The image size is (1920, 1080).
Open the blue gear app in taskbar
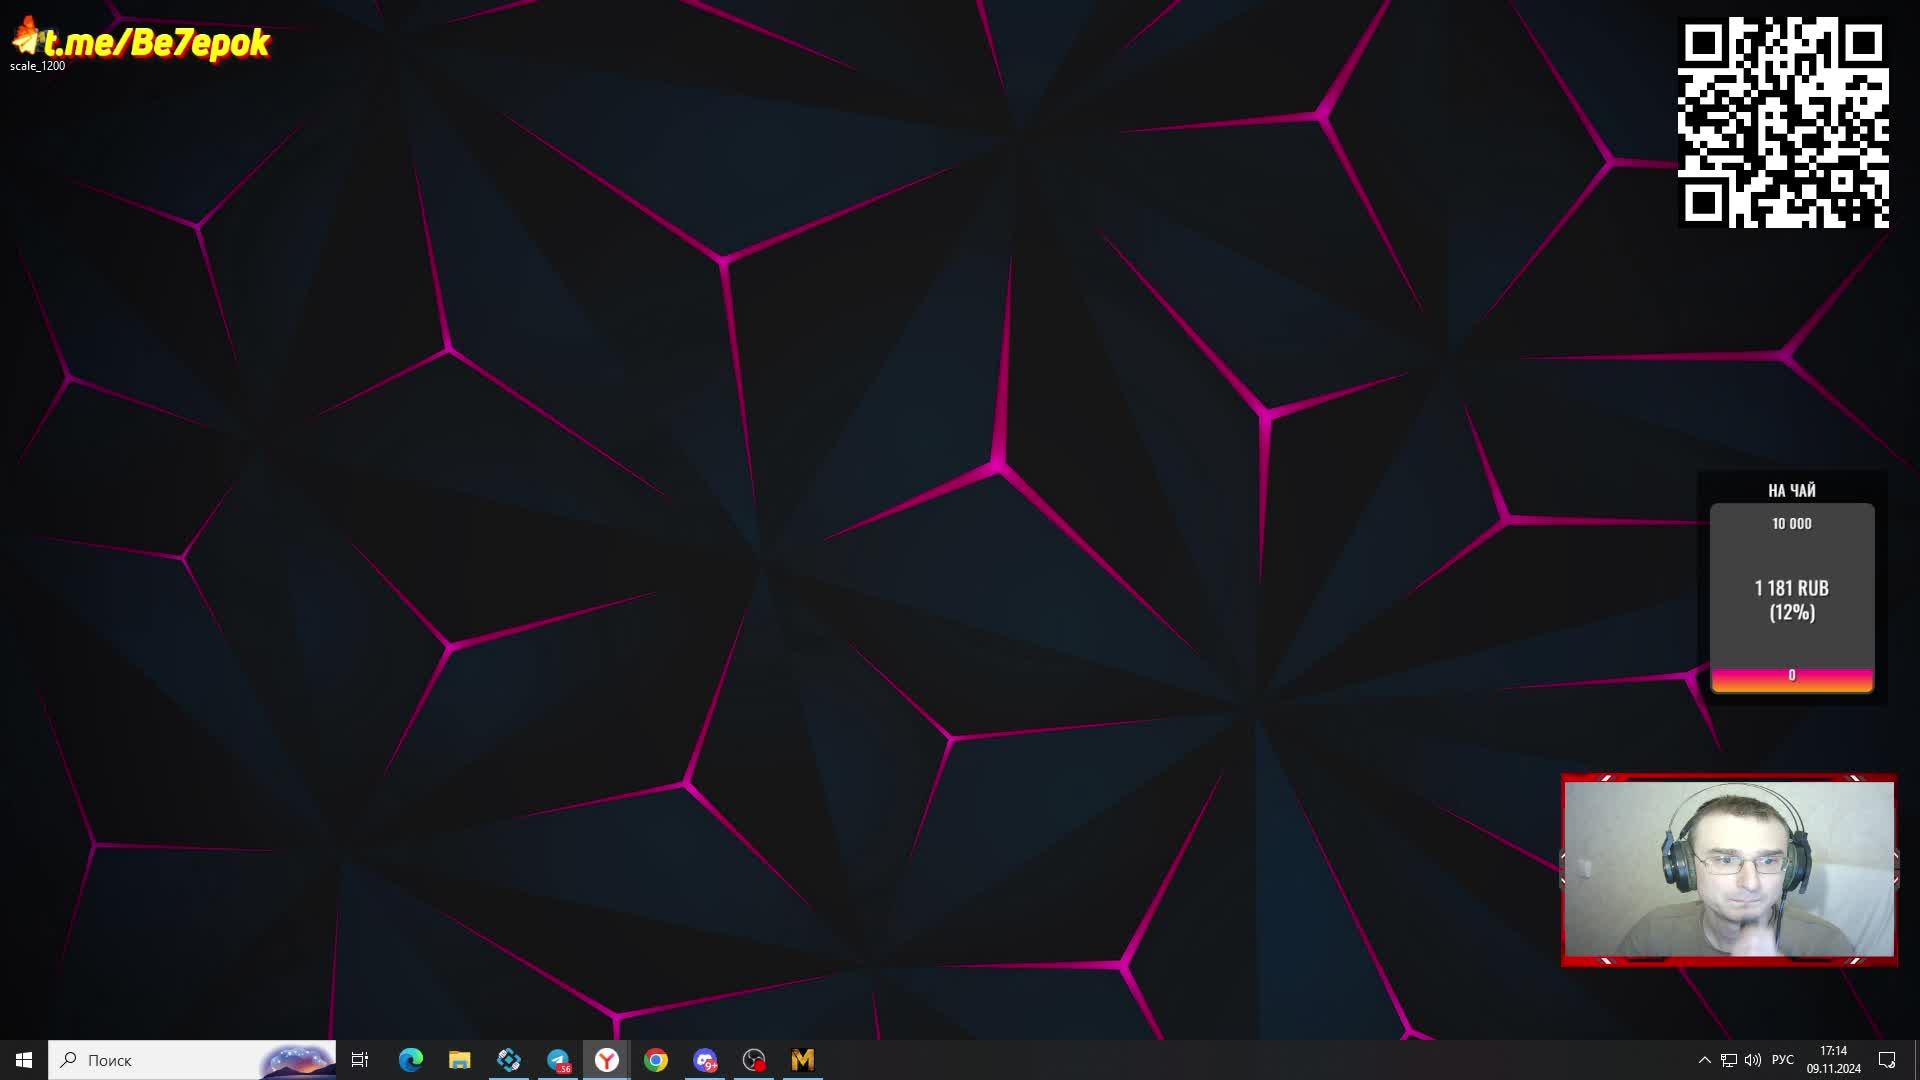(508, 1060)
